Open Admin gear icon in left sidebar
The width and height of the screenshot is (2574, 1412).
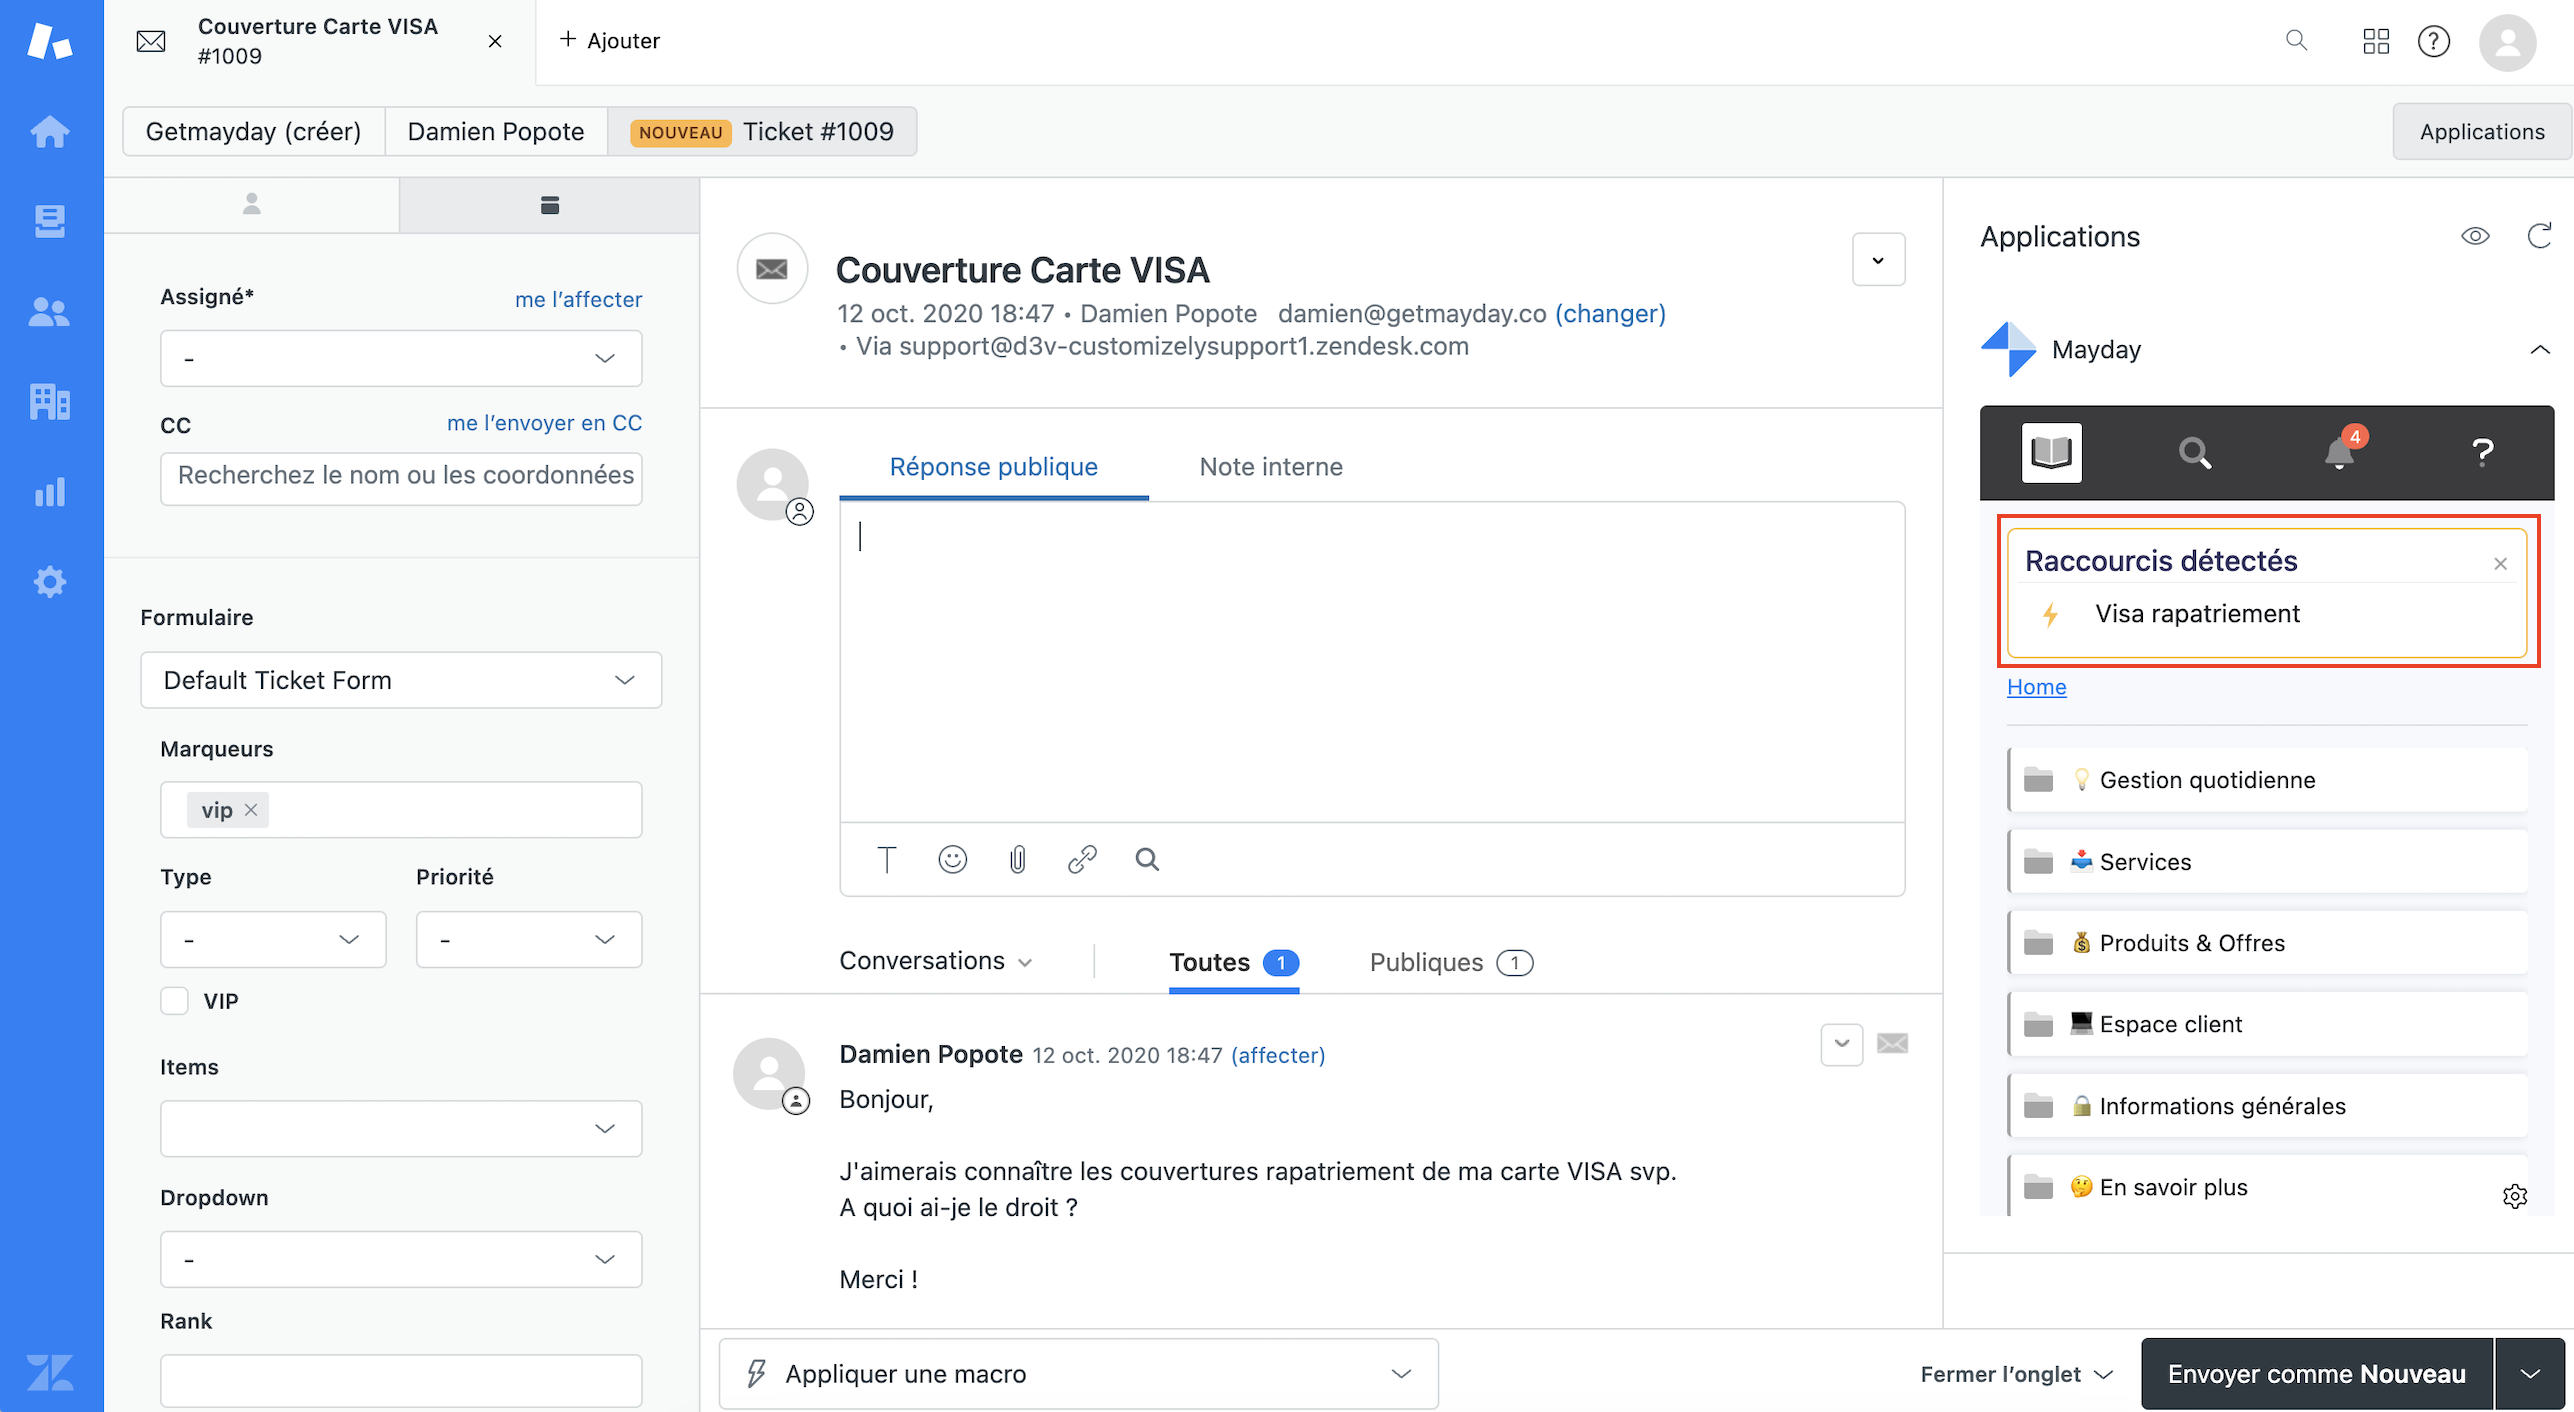coord(49,582)
